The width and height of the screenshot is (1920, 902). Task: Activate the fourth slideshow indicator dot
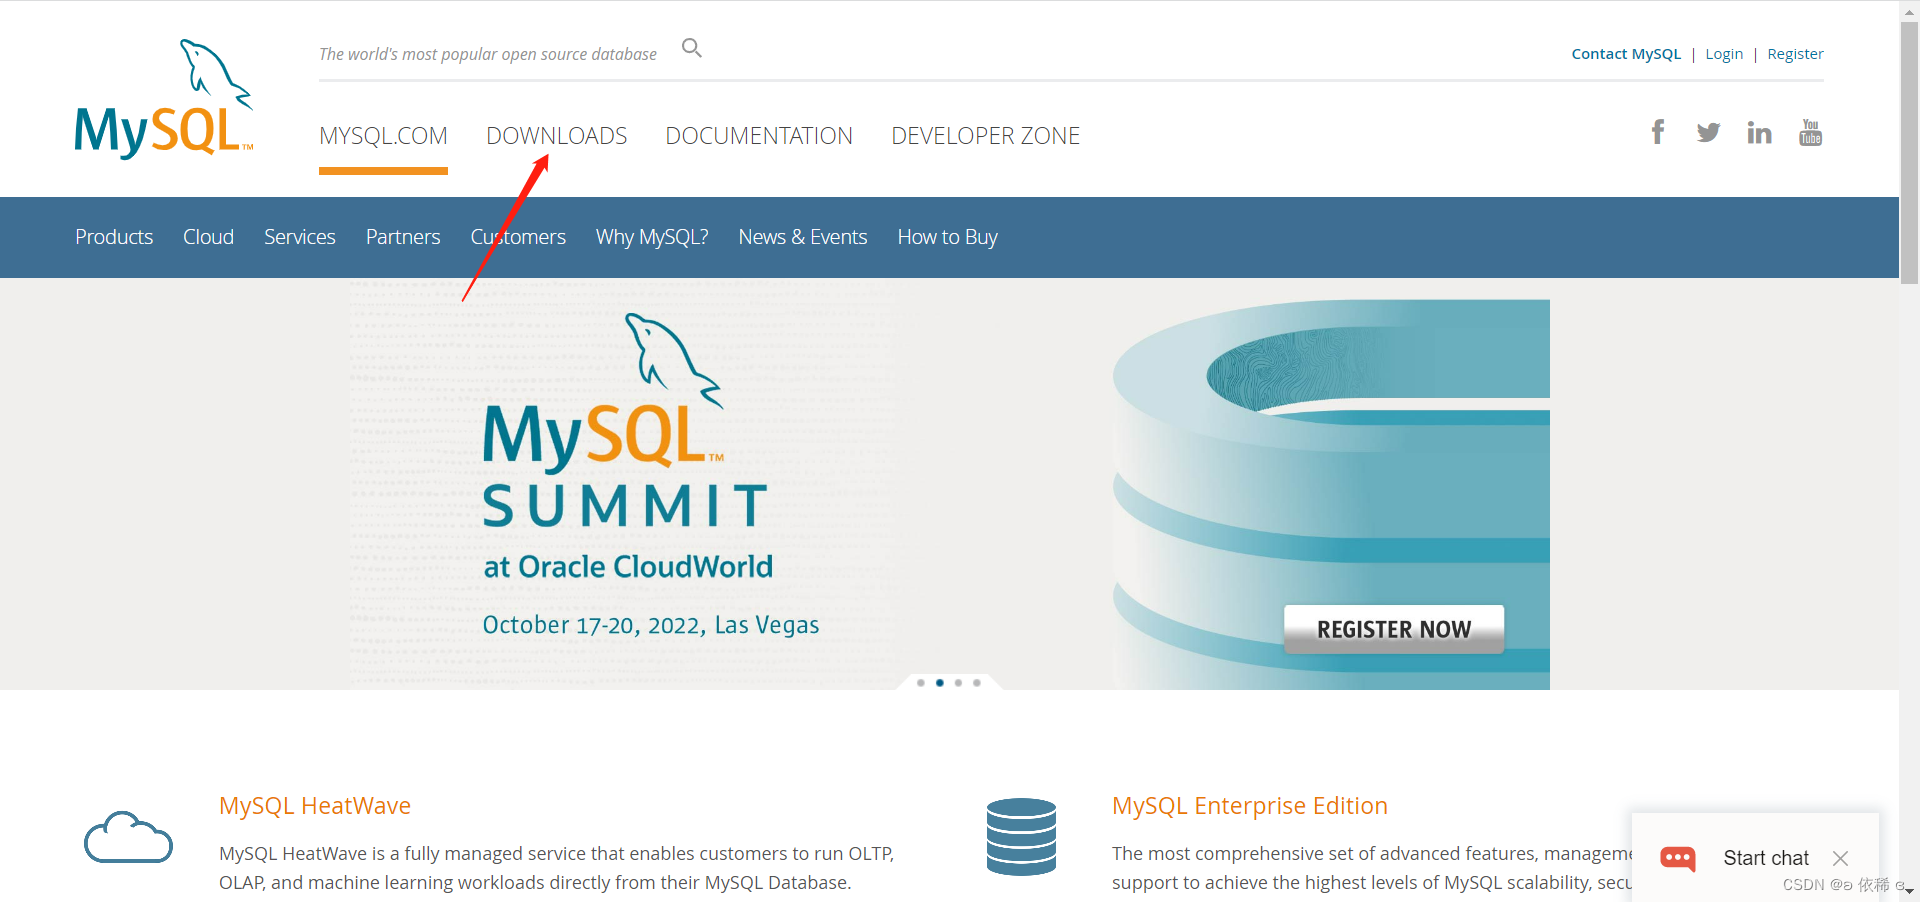coord(977,683)
